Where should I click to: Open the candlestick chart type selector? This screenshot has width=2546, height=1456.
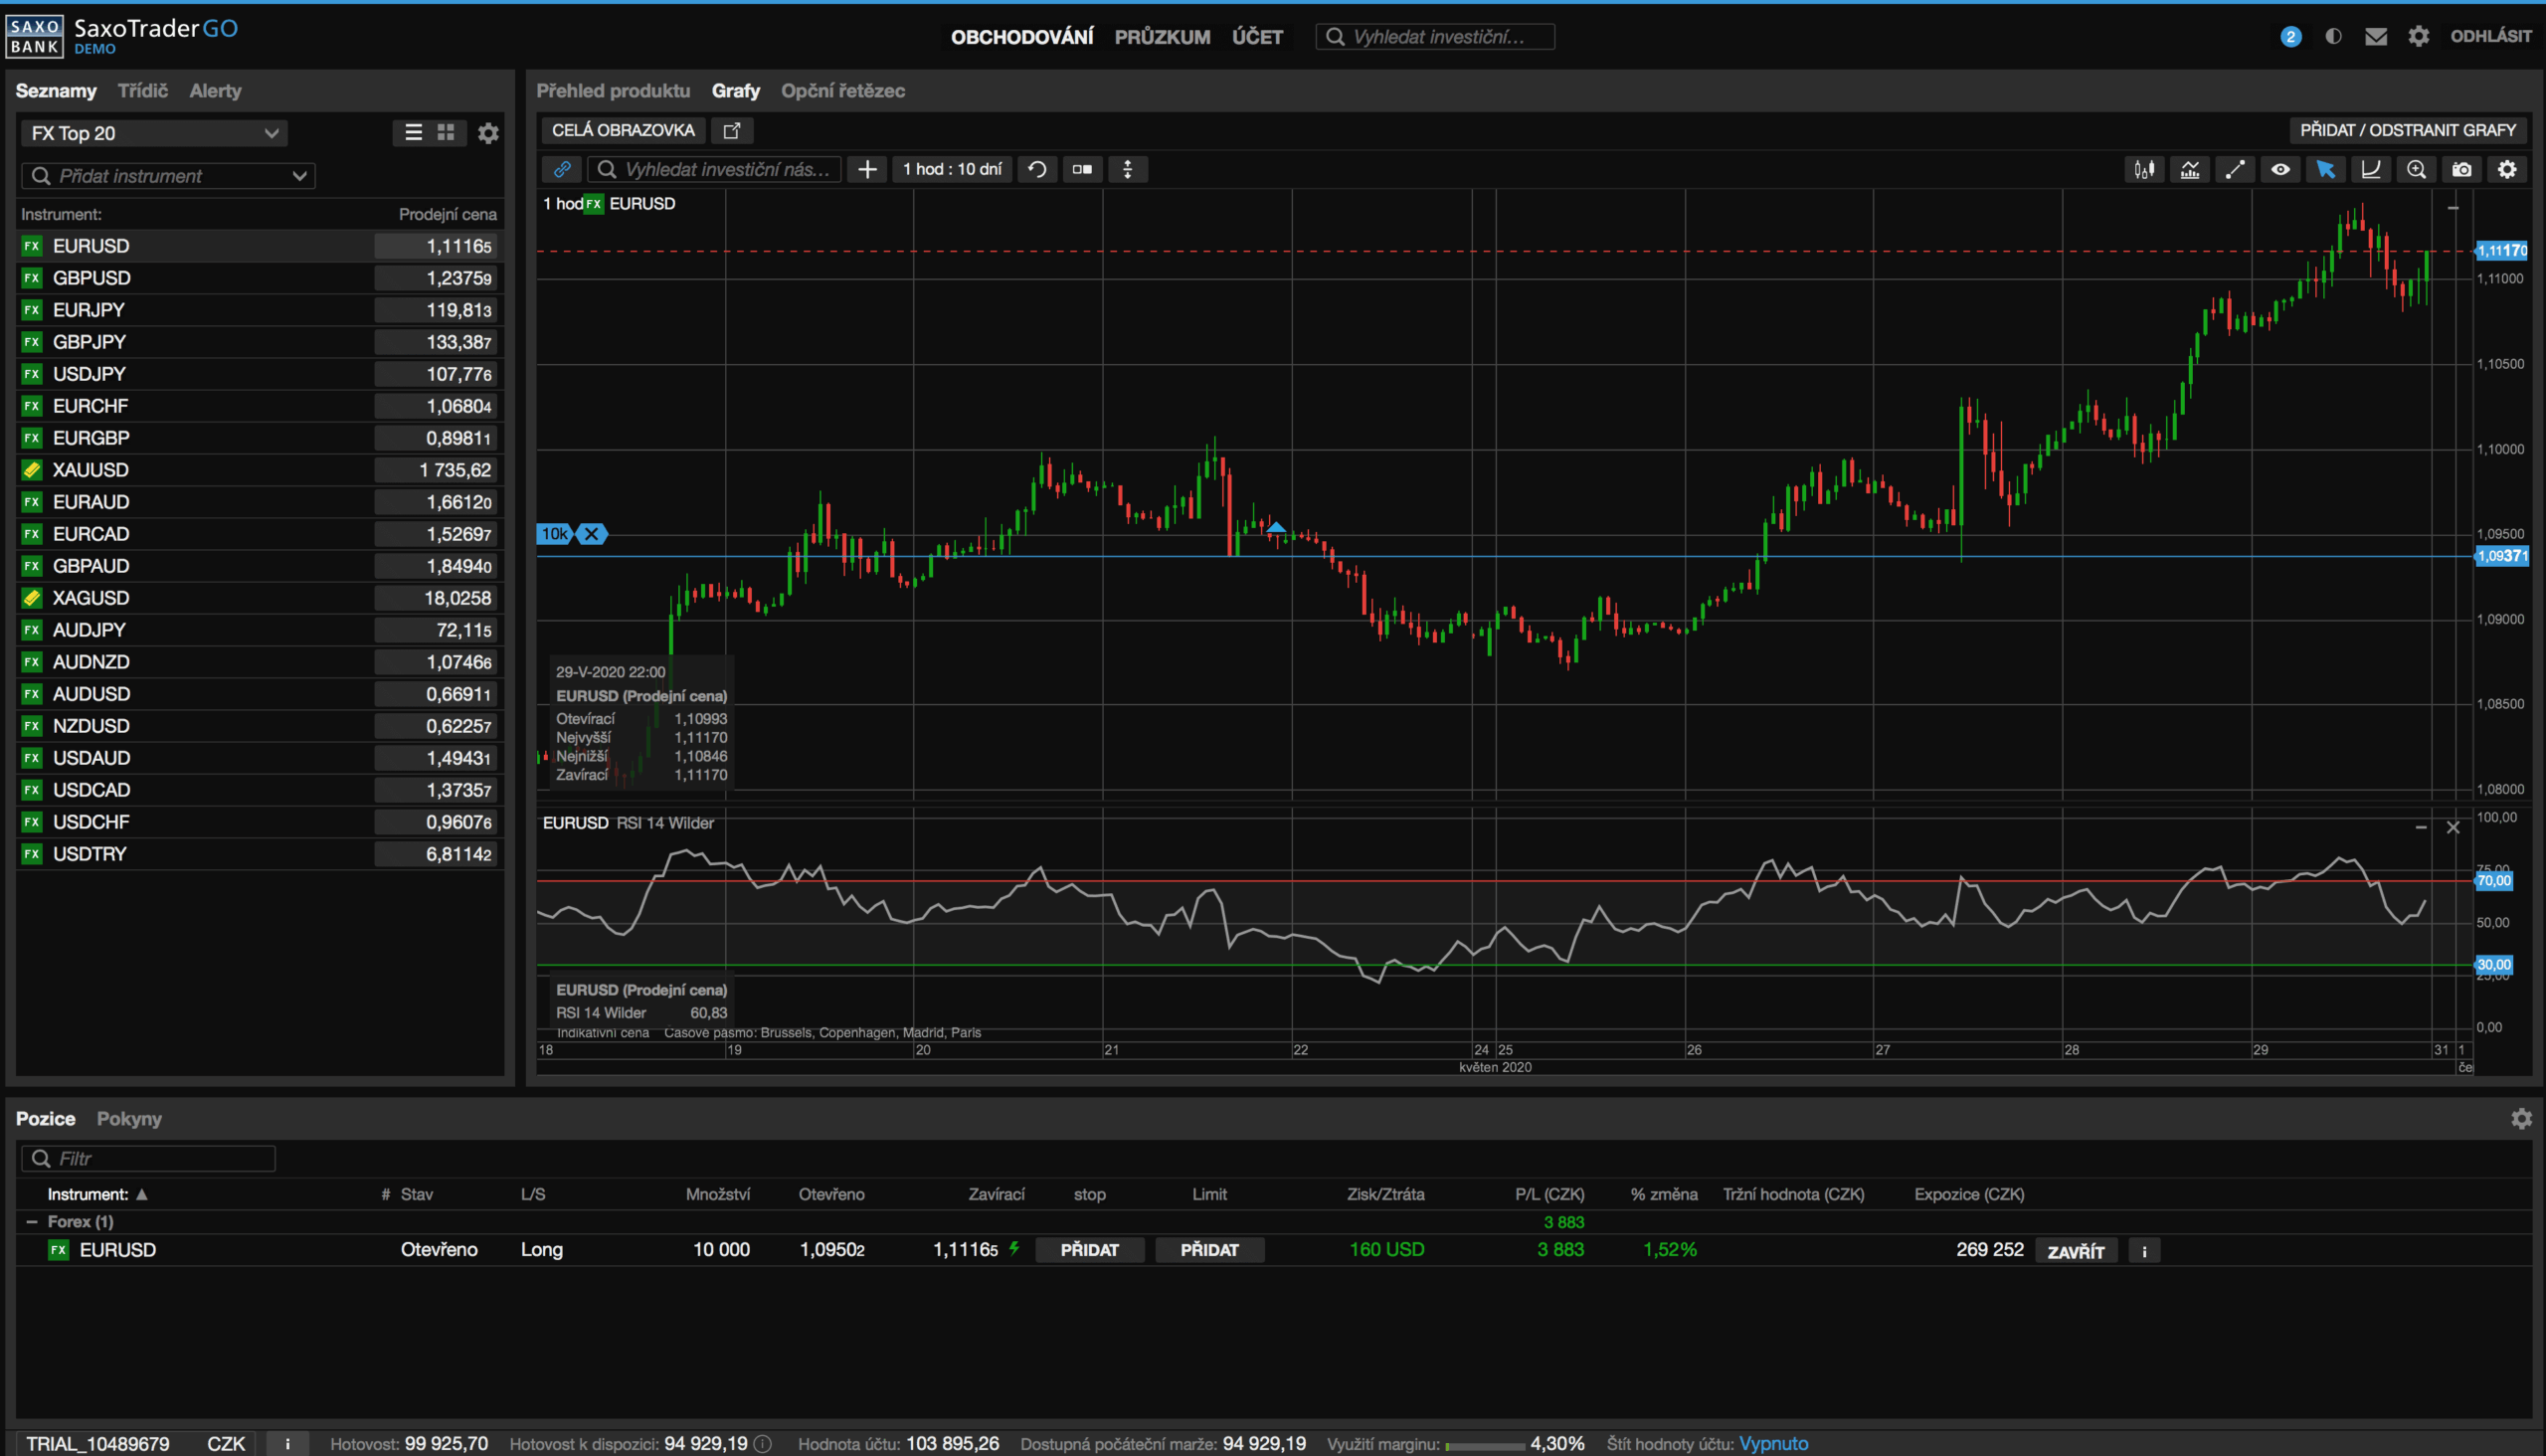(x=2144, y=170)
